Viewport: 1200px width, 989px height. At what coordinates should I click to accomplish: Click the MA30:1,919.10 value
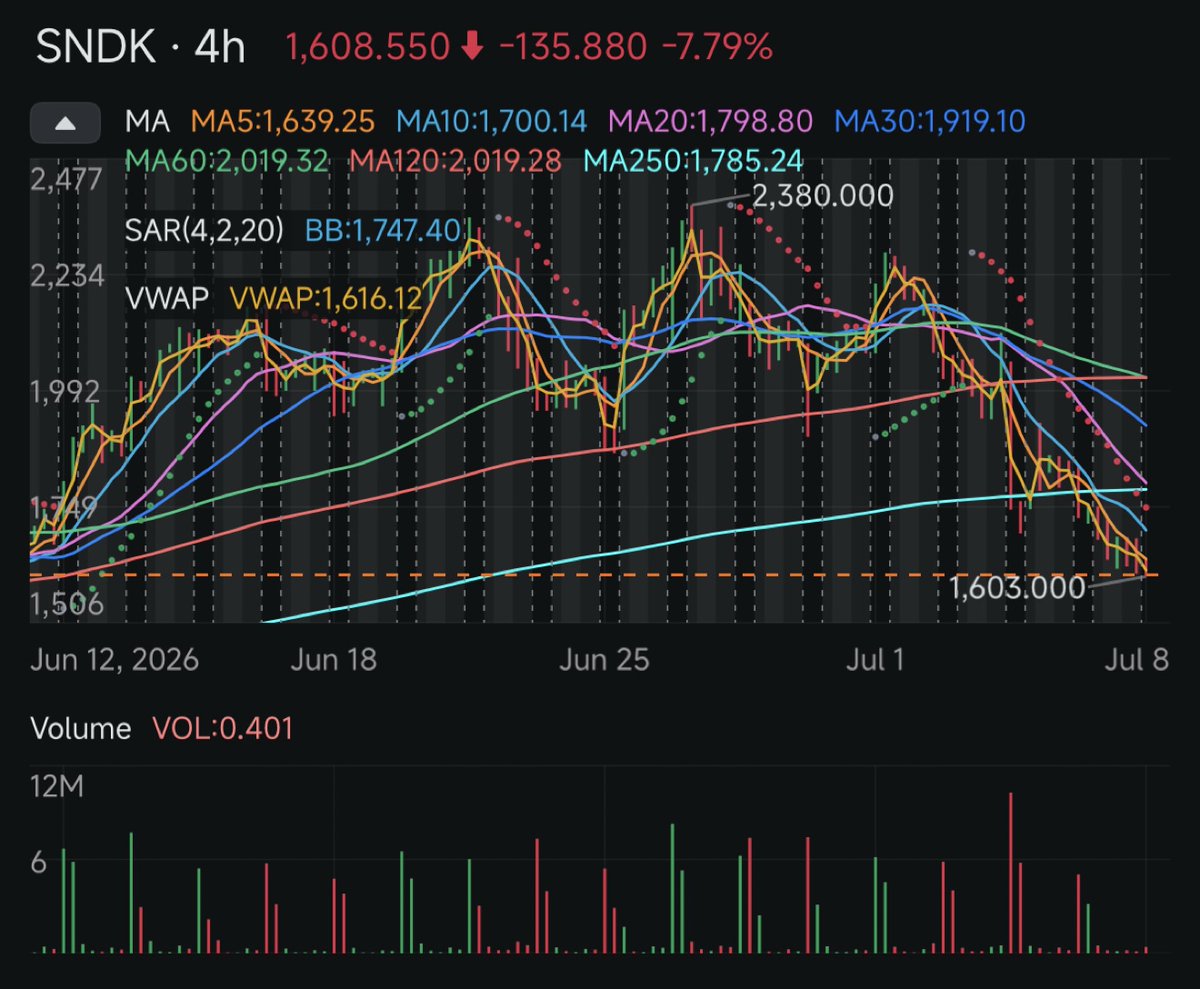(930, 123)
